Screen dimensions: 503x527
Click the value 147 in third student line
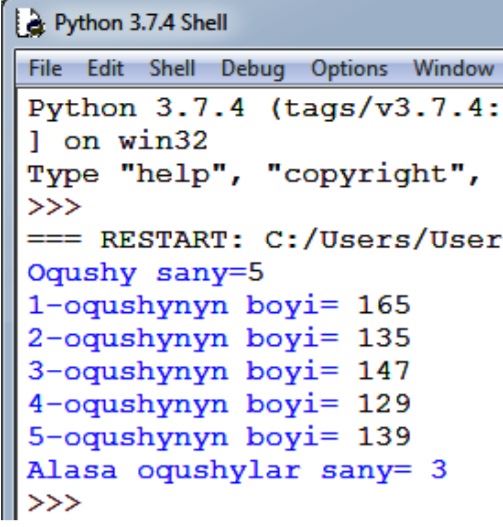point(384,371)
